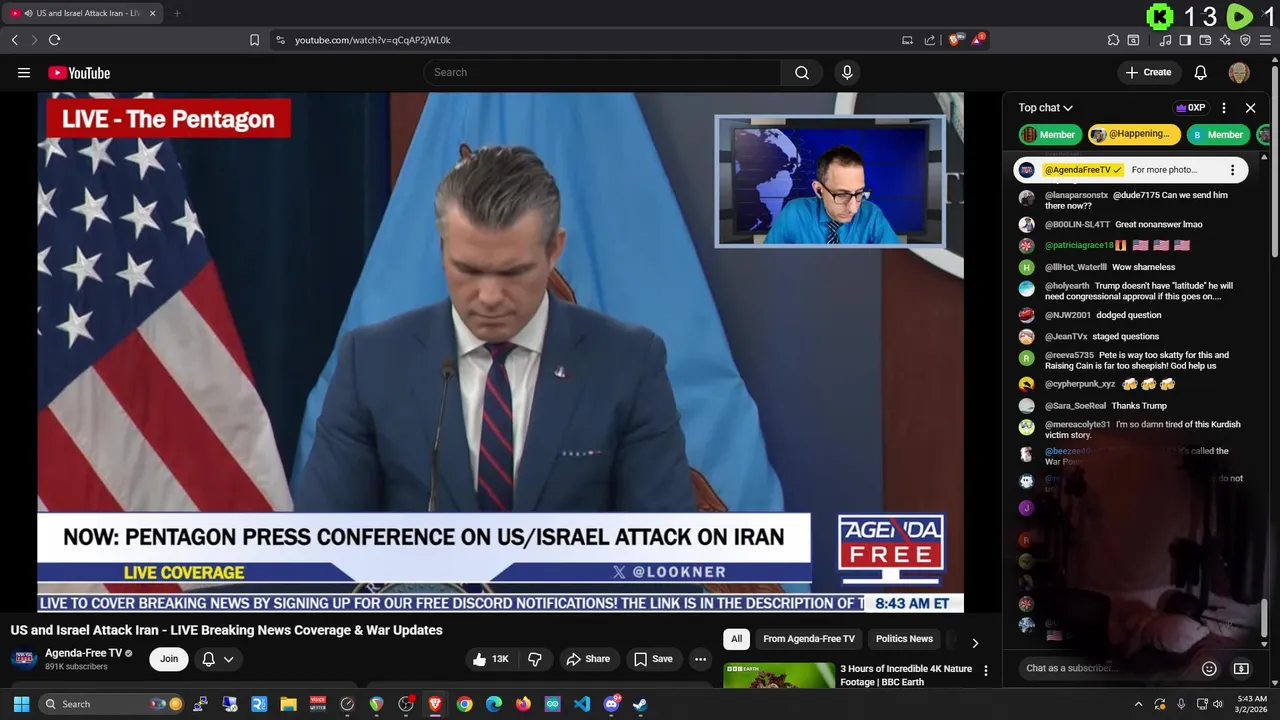Image resolution: width=1280 pixels, height=720 pixels.
Task: Open live chat options three dots
Action: point(1224,108)
